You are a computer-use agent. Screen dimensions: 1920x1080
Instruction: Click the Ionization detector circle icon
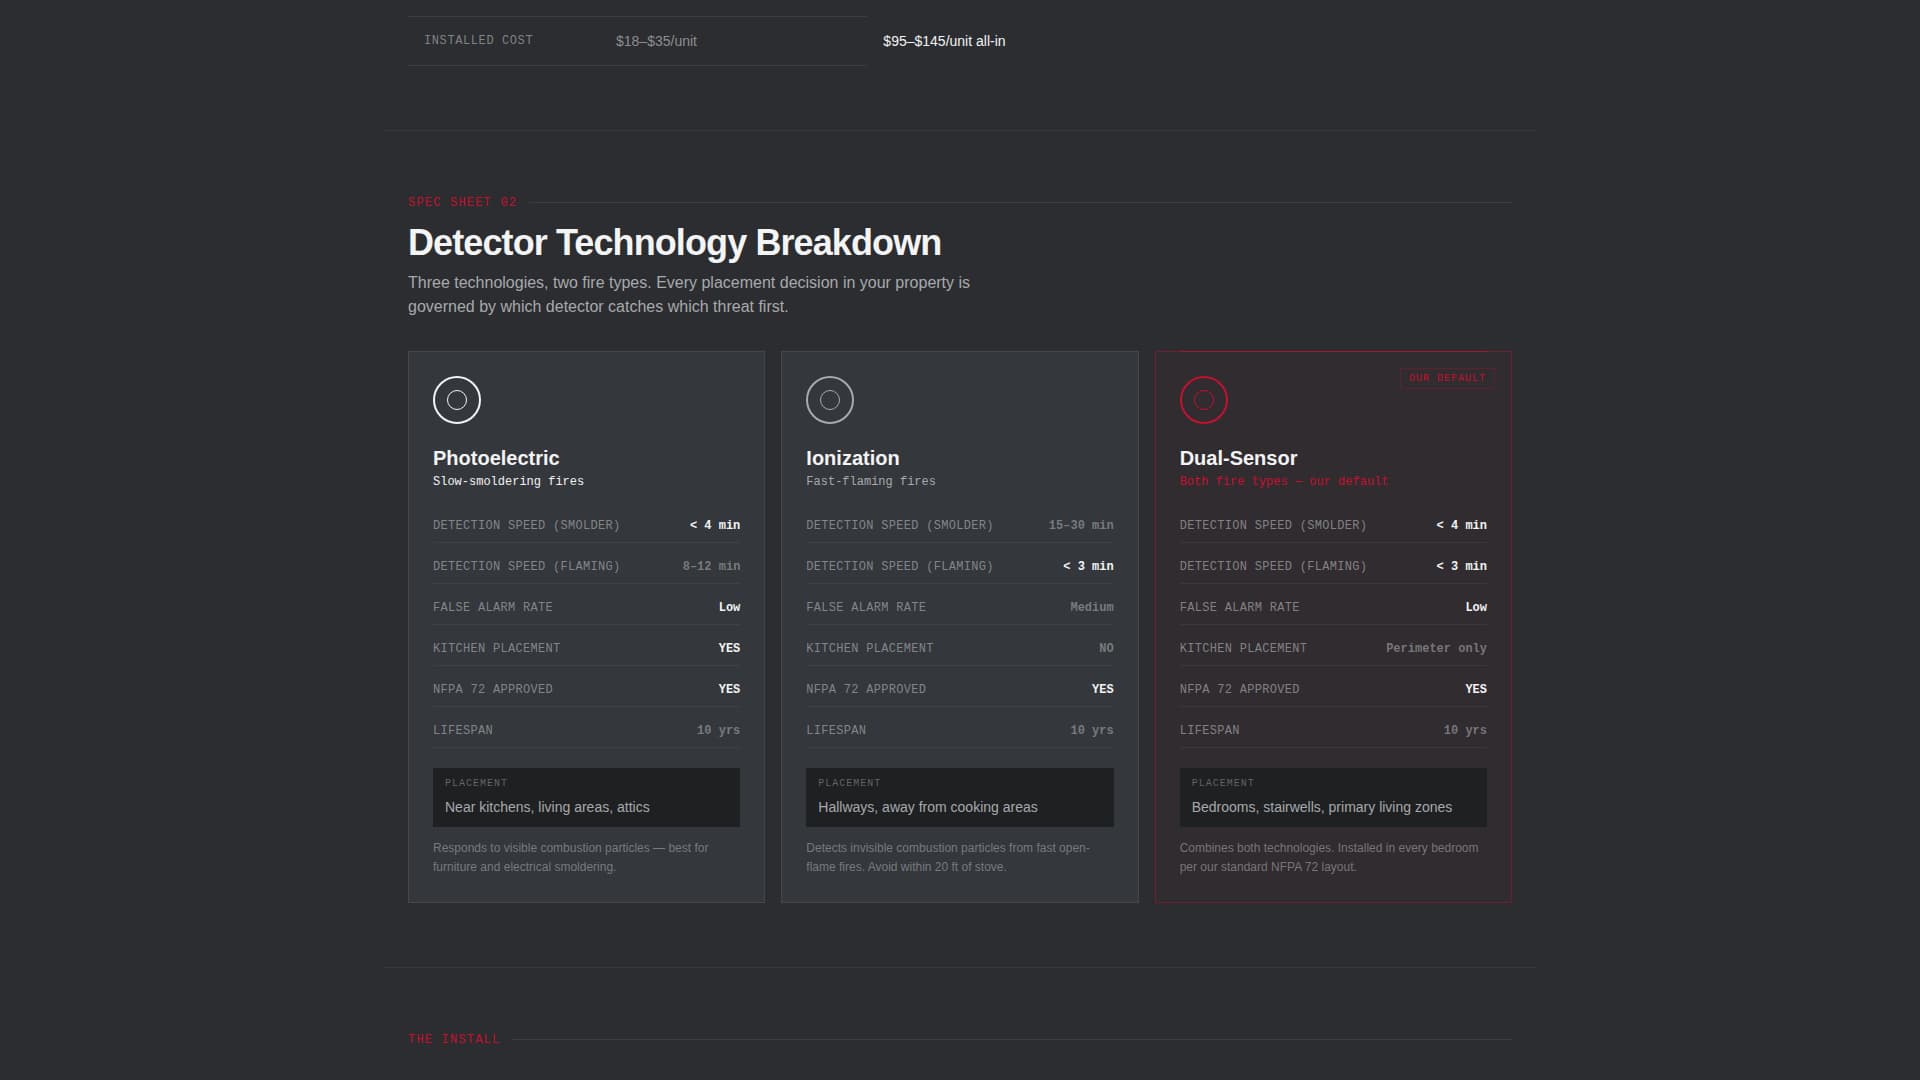(x=829, y=400)
